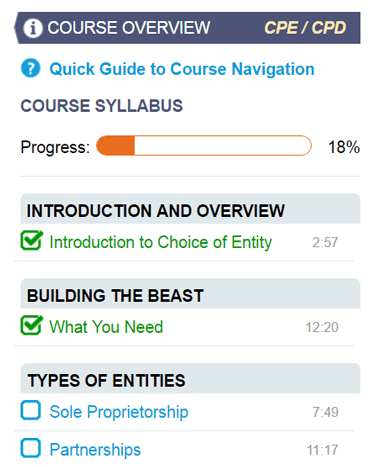
Task: Click the blue question mark help icon
Action: [31, 68]
